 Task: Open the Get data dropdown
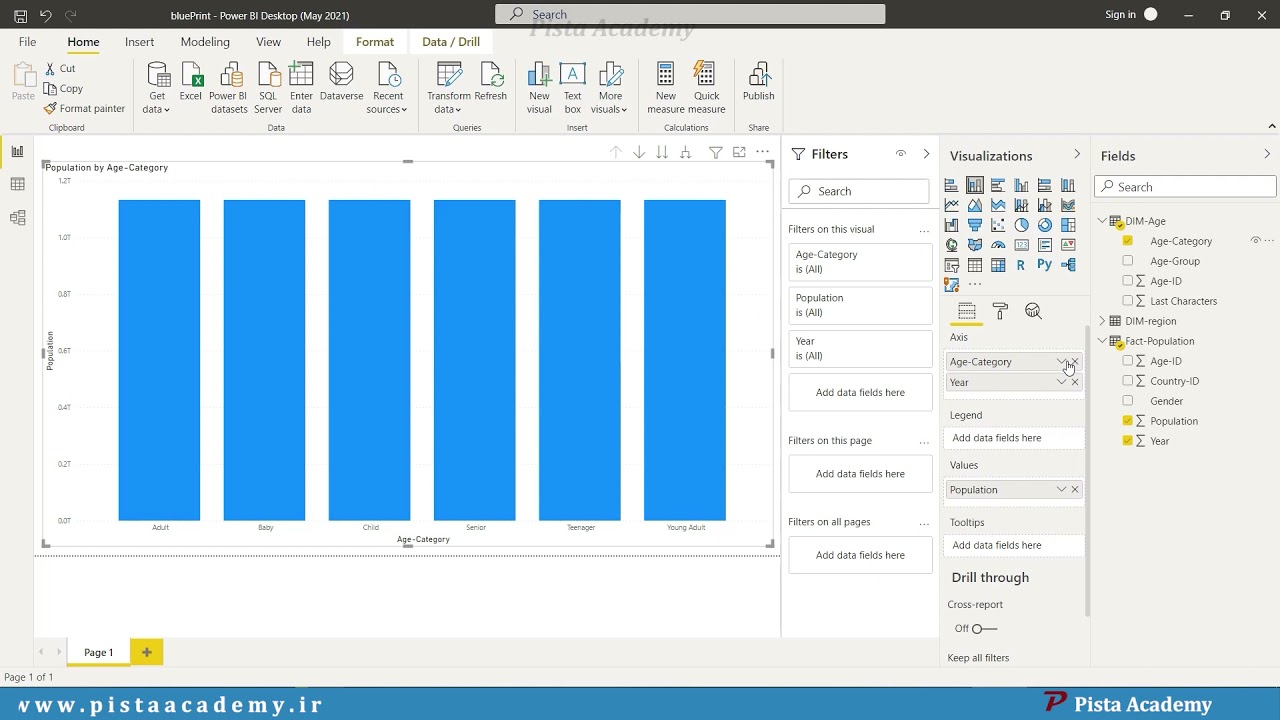click(x=157, y=89)
